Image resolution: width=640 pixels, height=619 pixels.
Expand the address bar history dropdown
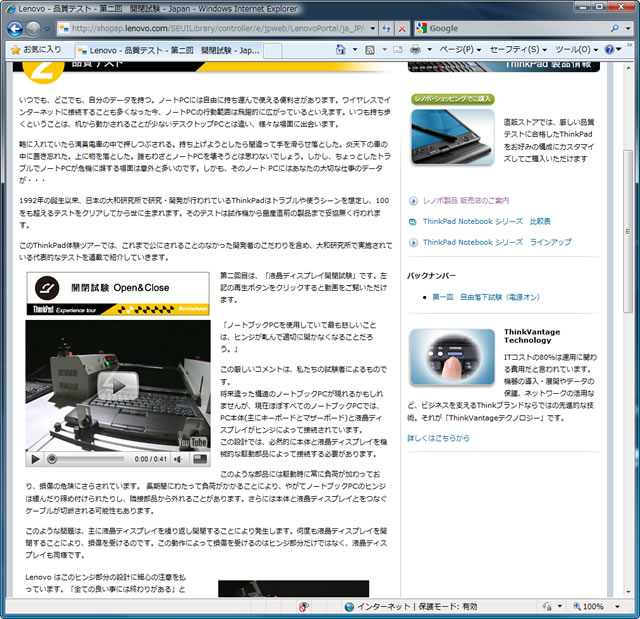(x=373, y=29)
